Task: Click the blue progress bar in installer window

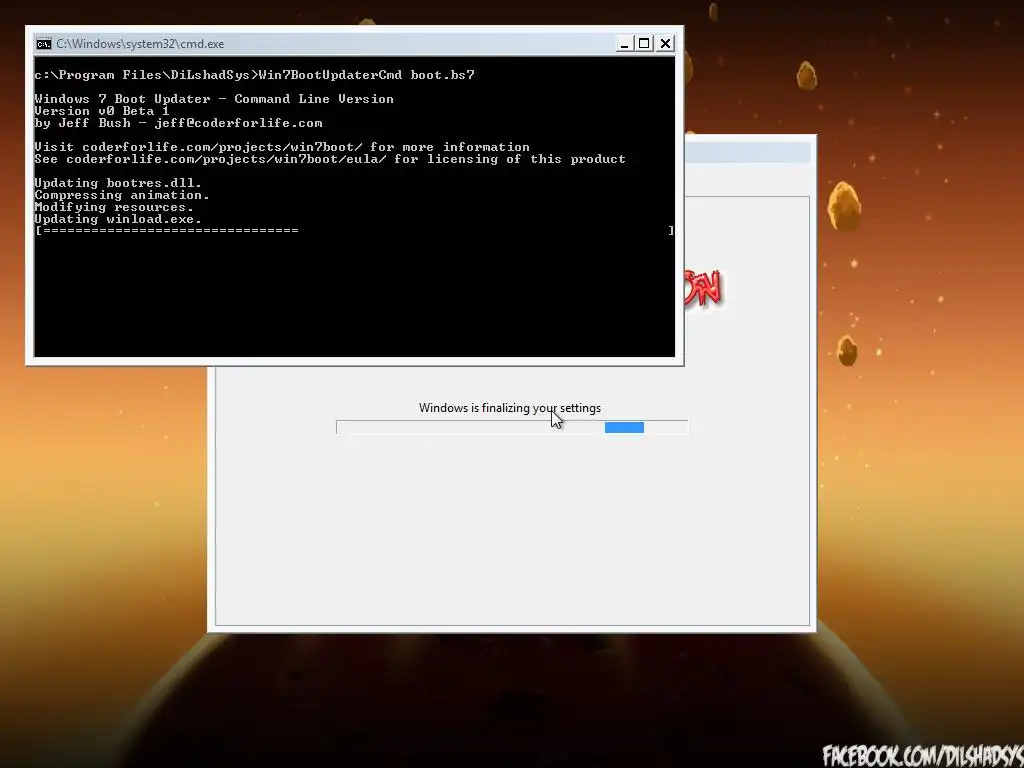Action: (512, 427)
